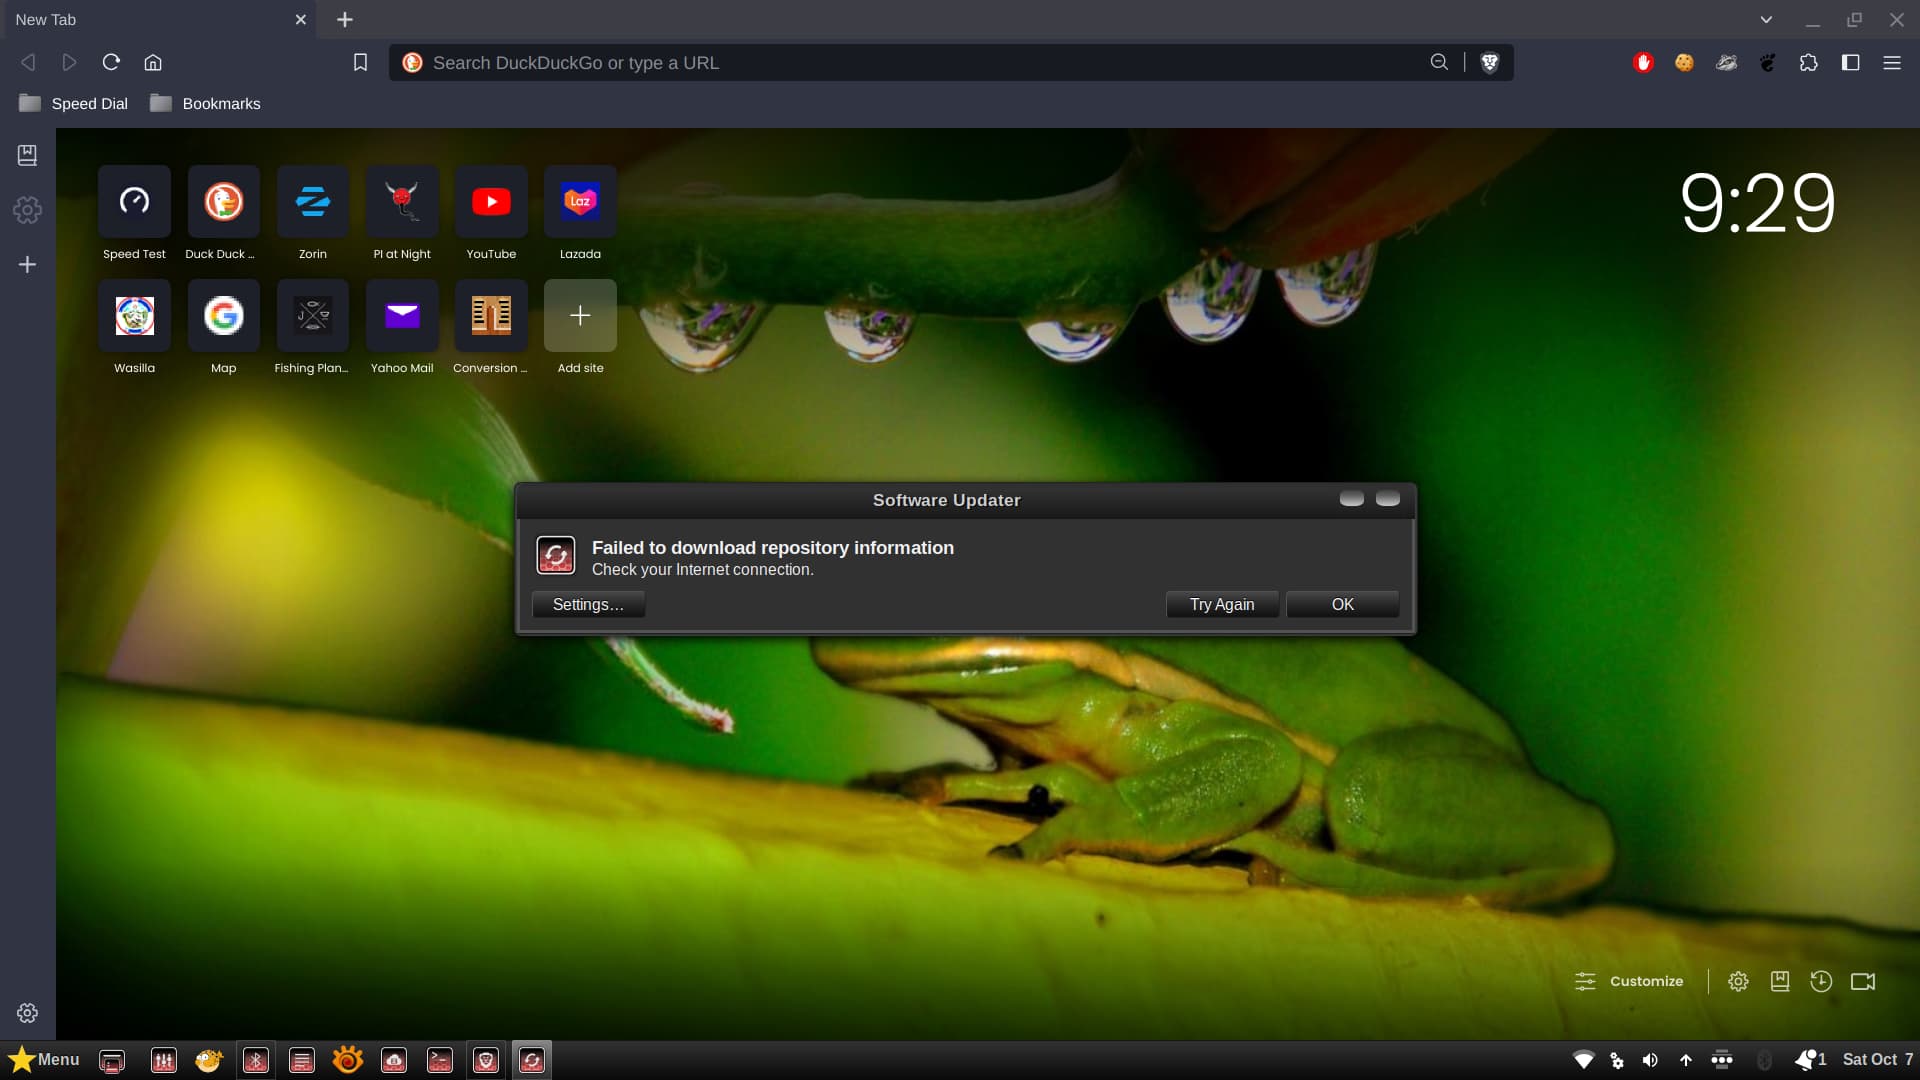1920x1080 pixels.
Task: Open settings gear on new tab page
Action: tap(1738, 981)
